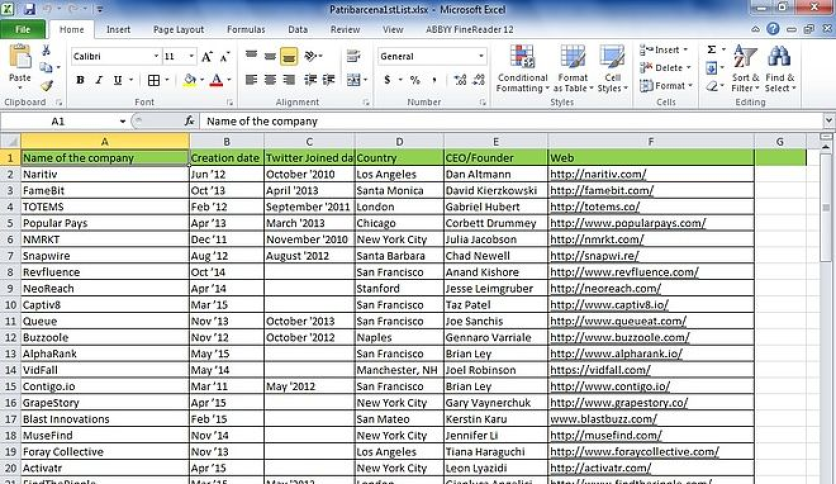The width and height of the screenshot is (836, 484).
Task: Switch to the Page Layout tab
Action: [178, 30]
